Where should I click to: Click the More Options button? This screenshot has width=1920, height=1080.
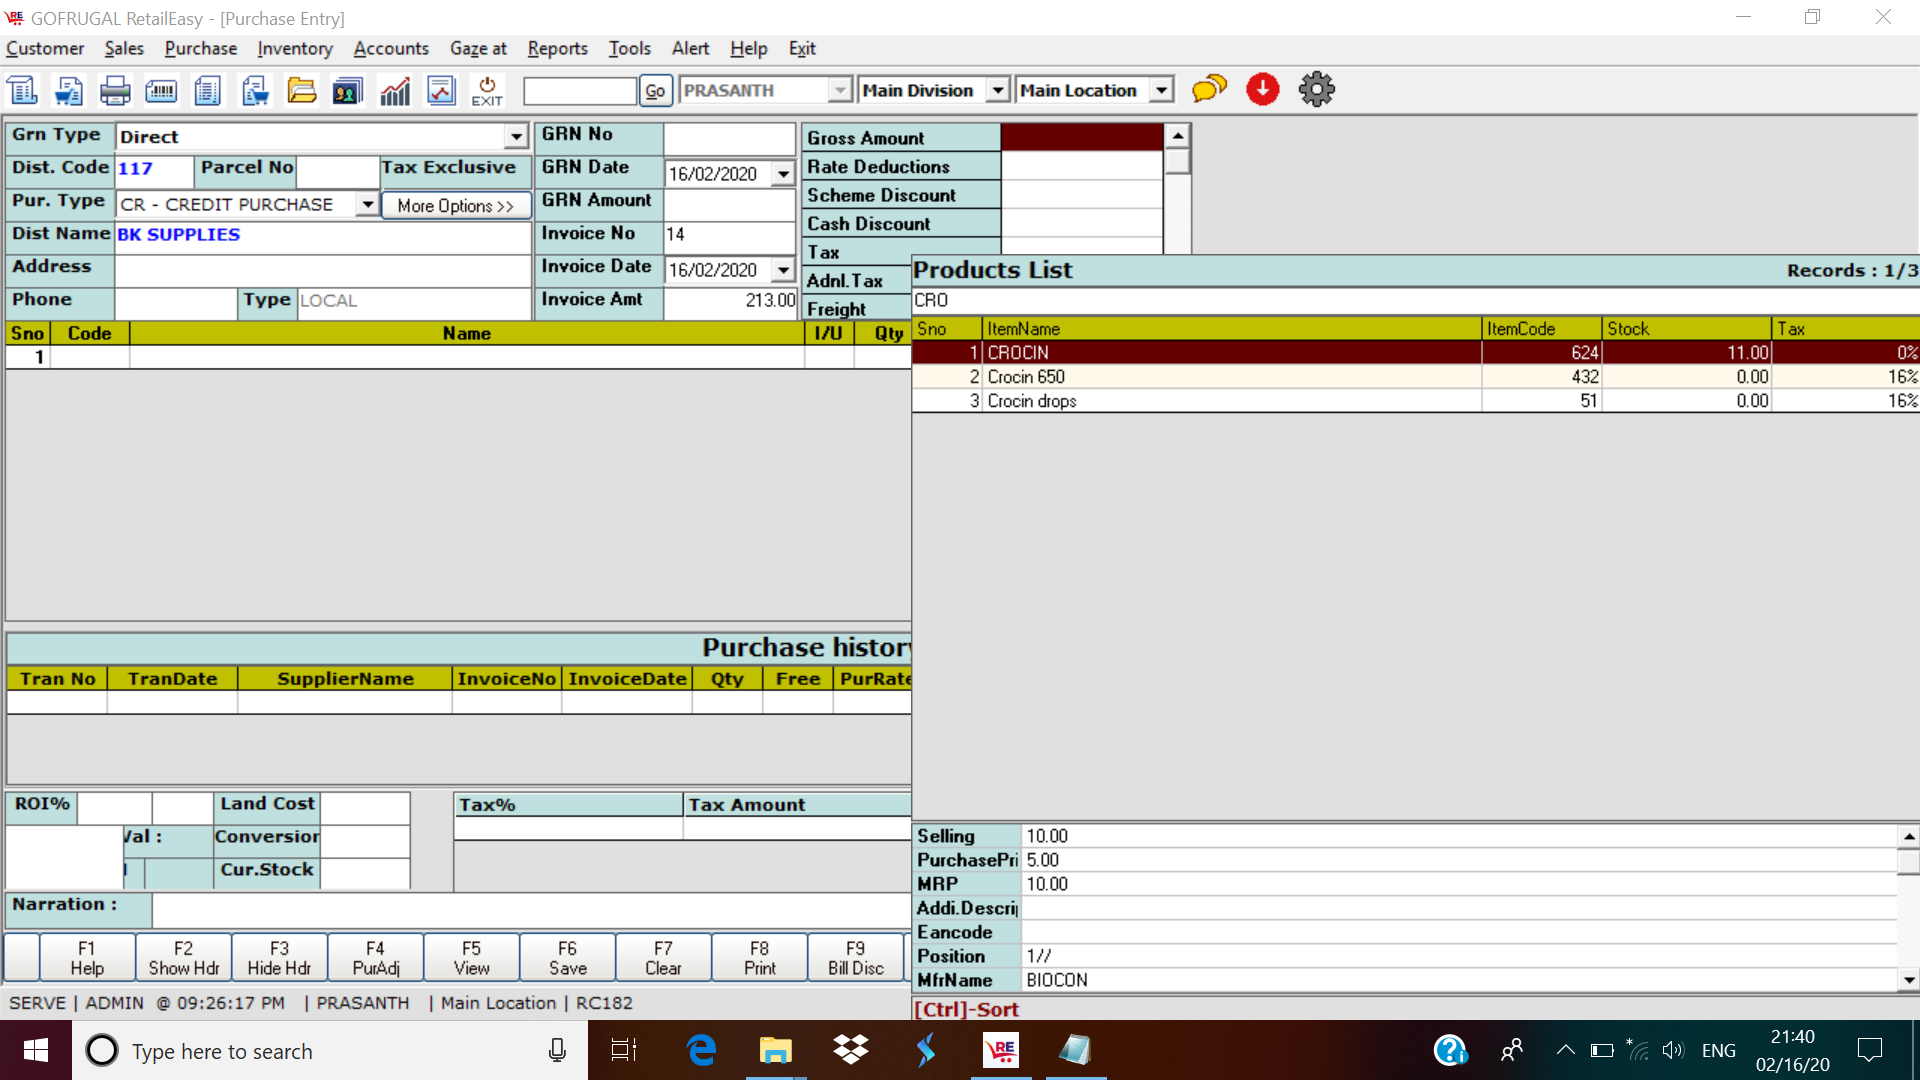point(455,206)
